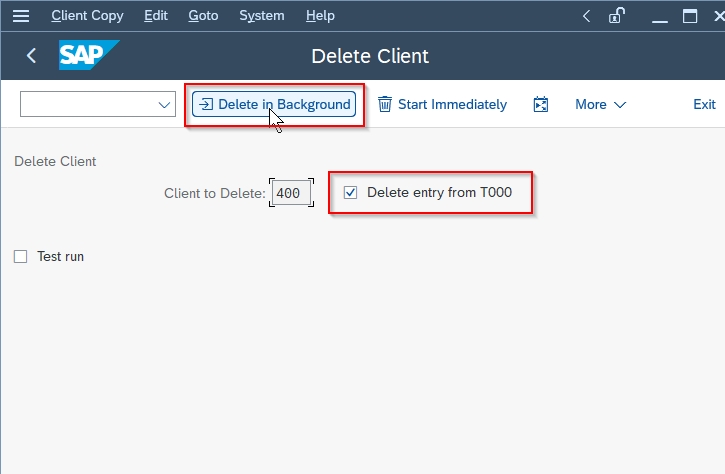Screen dimensions: 725x474
Task: Toggle Delete entry from T000 checkbox
Action: click(350, 192)
